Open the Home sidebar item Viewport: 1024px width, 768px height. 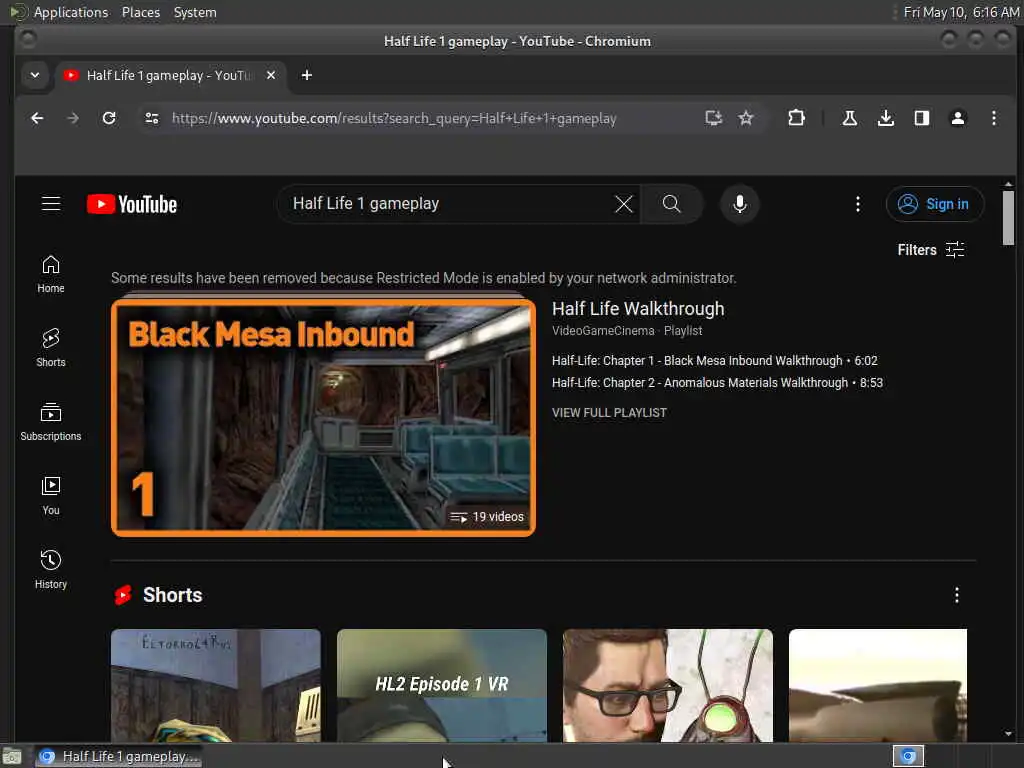click(51, 274)
